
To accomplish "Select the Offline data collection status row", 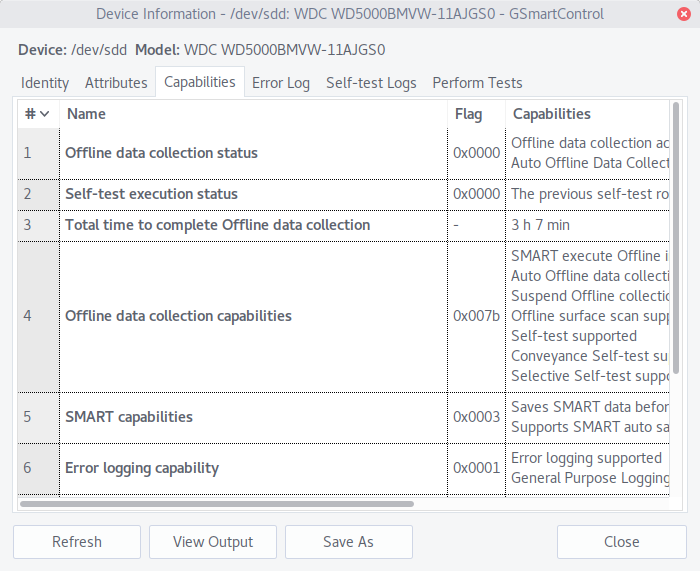I will 343,153.
